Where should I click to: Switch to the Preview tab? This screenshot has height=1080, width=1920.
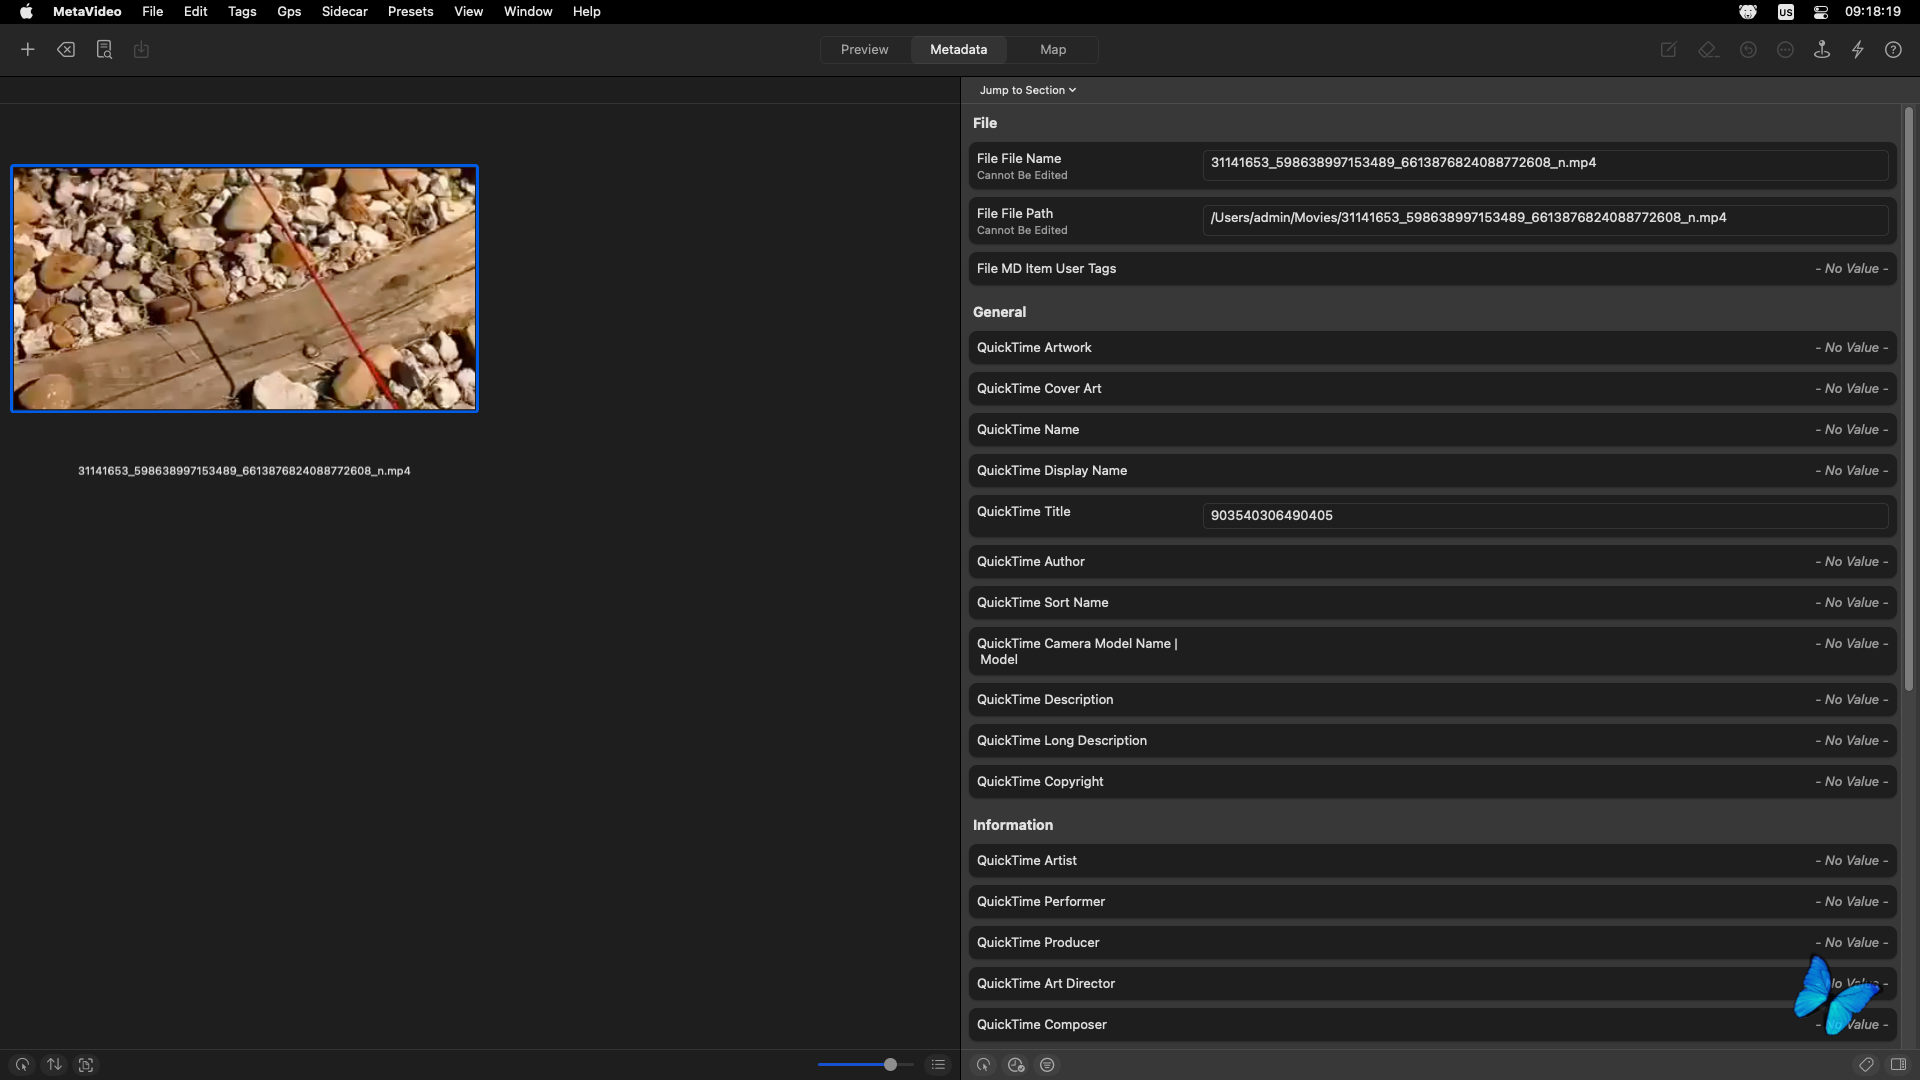tap(864, 49)
